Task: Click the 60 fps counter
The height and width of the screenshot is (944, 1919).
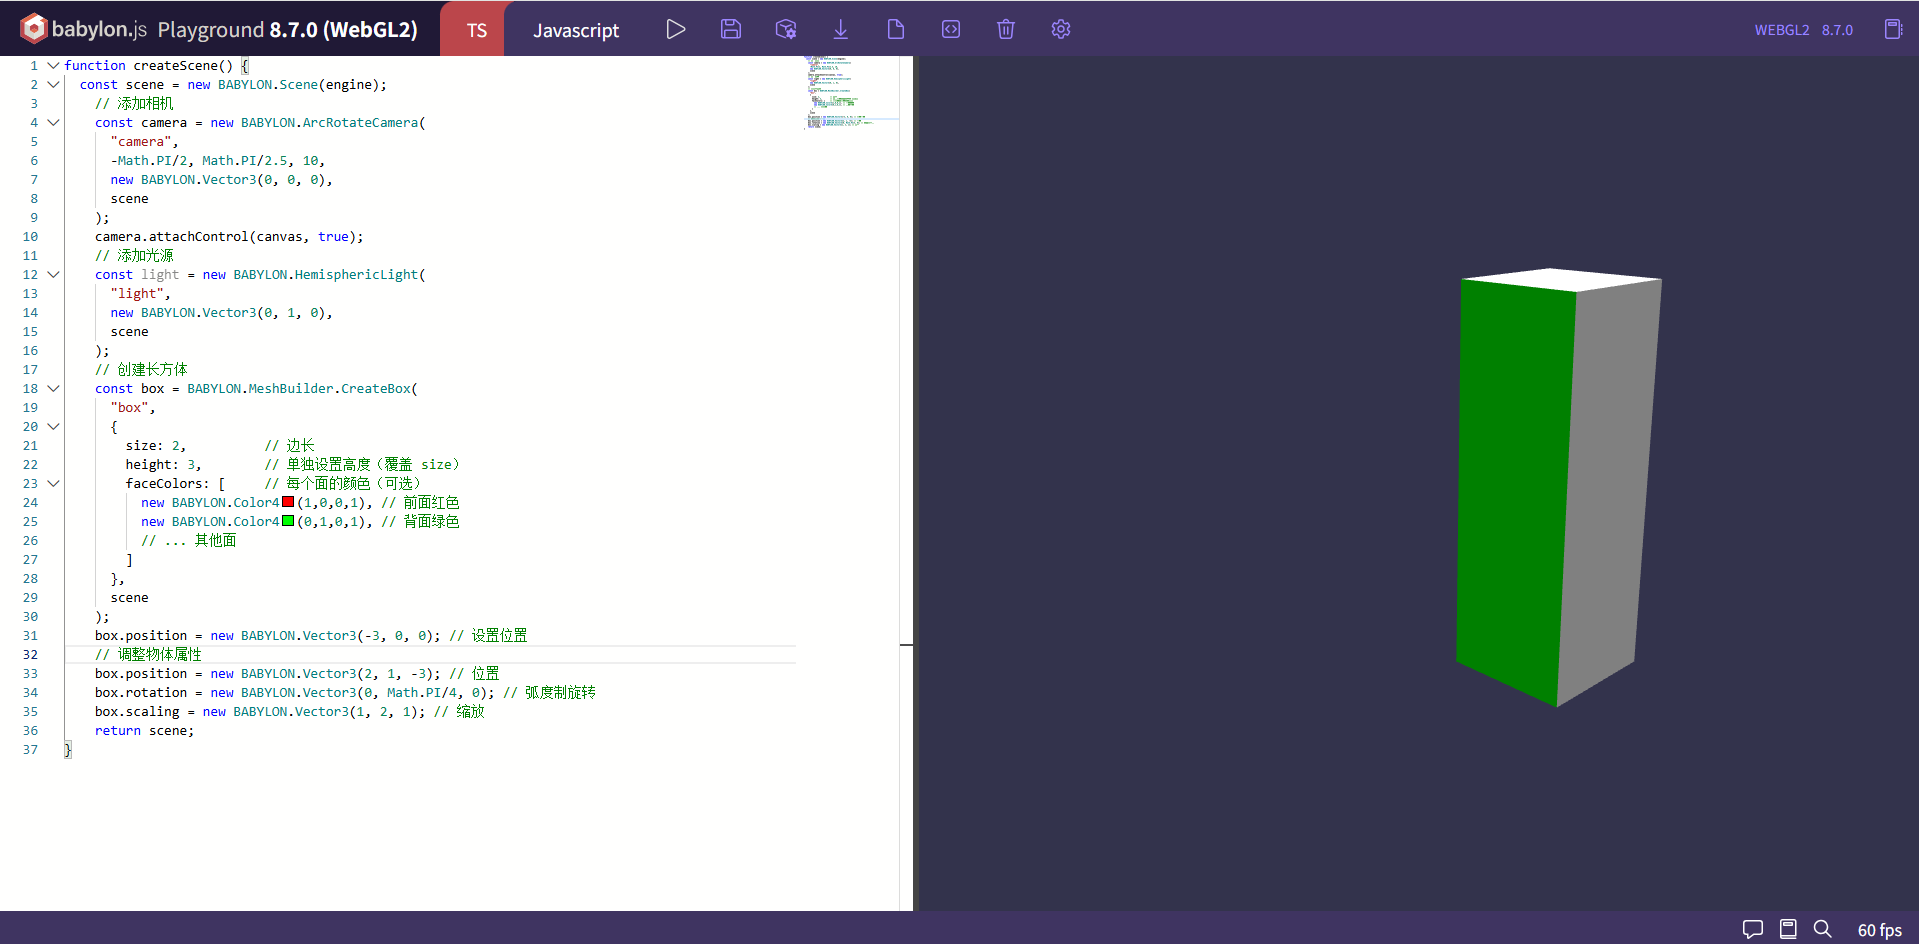Action: 1879,930
